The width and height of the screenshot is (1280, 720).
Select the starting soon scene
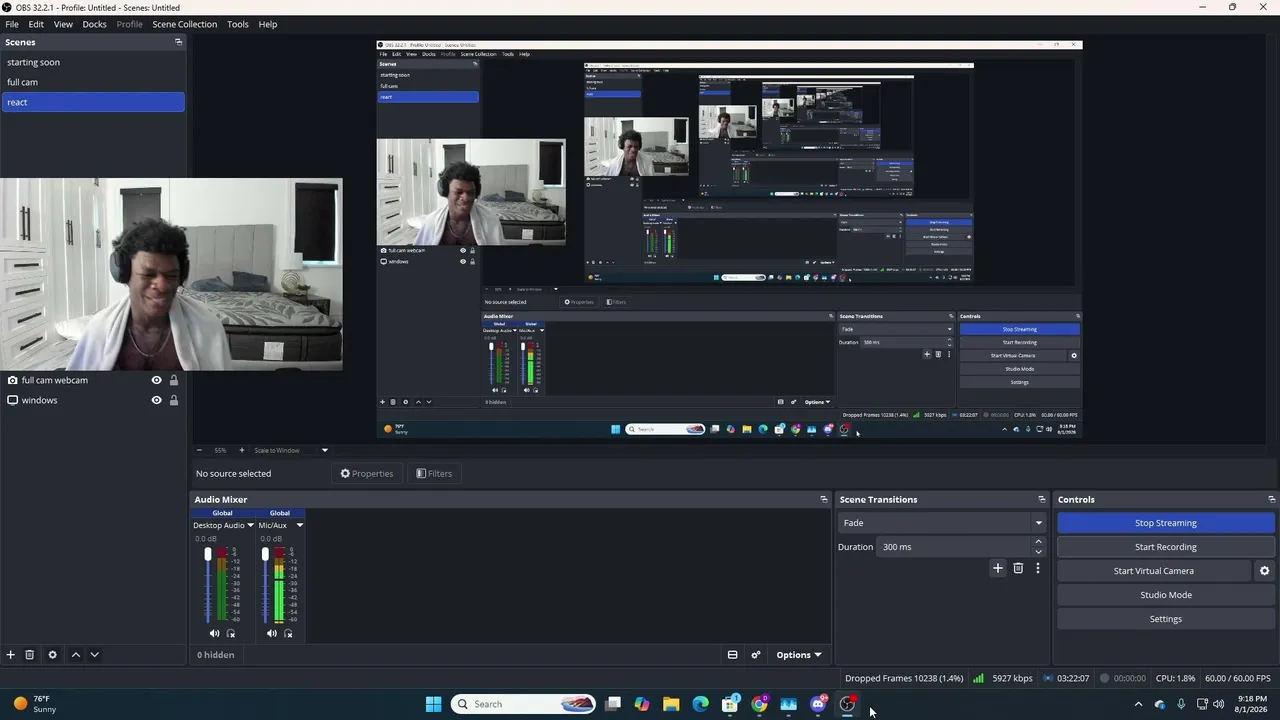[x=93, y=62]
